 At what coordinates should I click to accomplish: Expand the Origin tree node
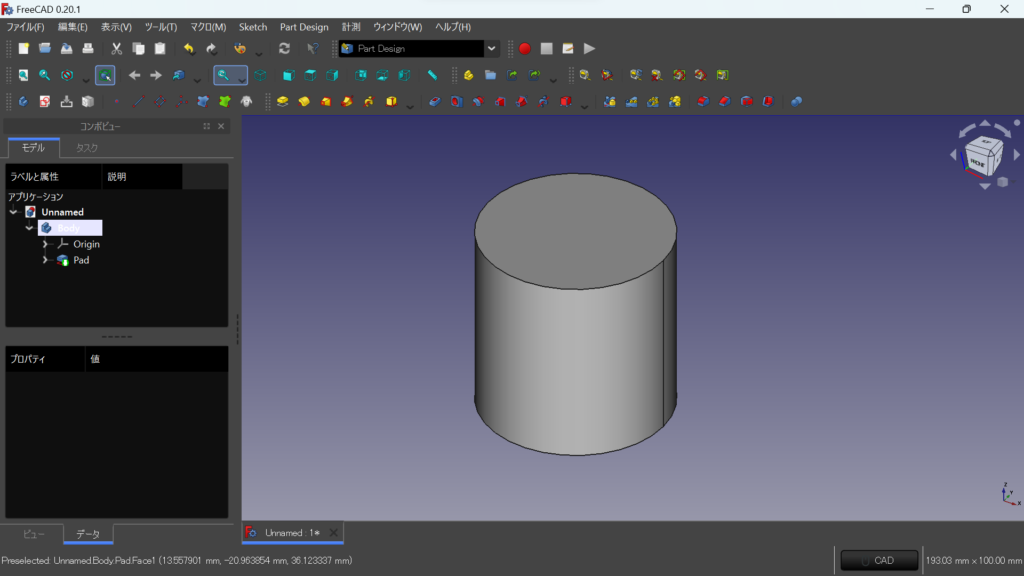[x=45, y=244]
